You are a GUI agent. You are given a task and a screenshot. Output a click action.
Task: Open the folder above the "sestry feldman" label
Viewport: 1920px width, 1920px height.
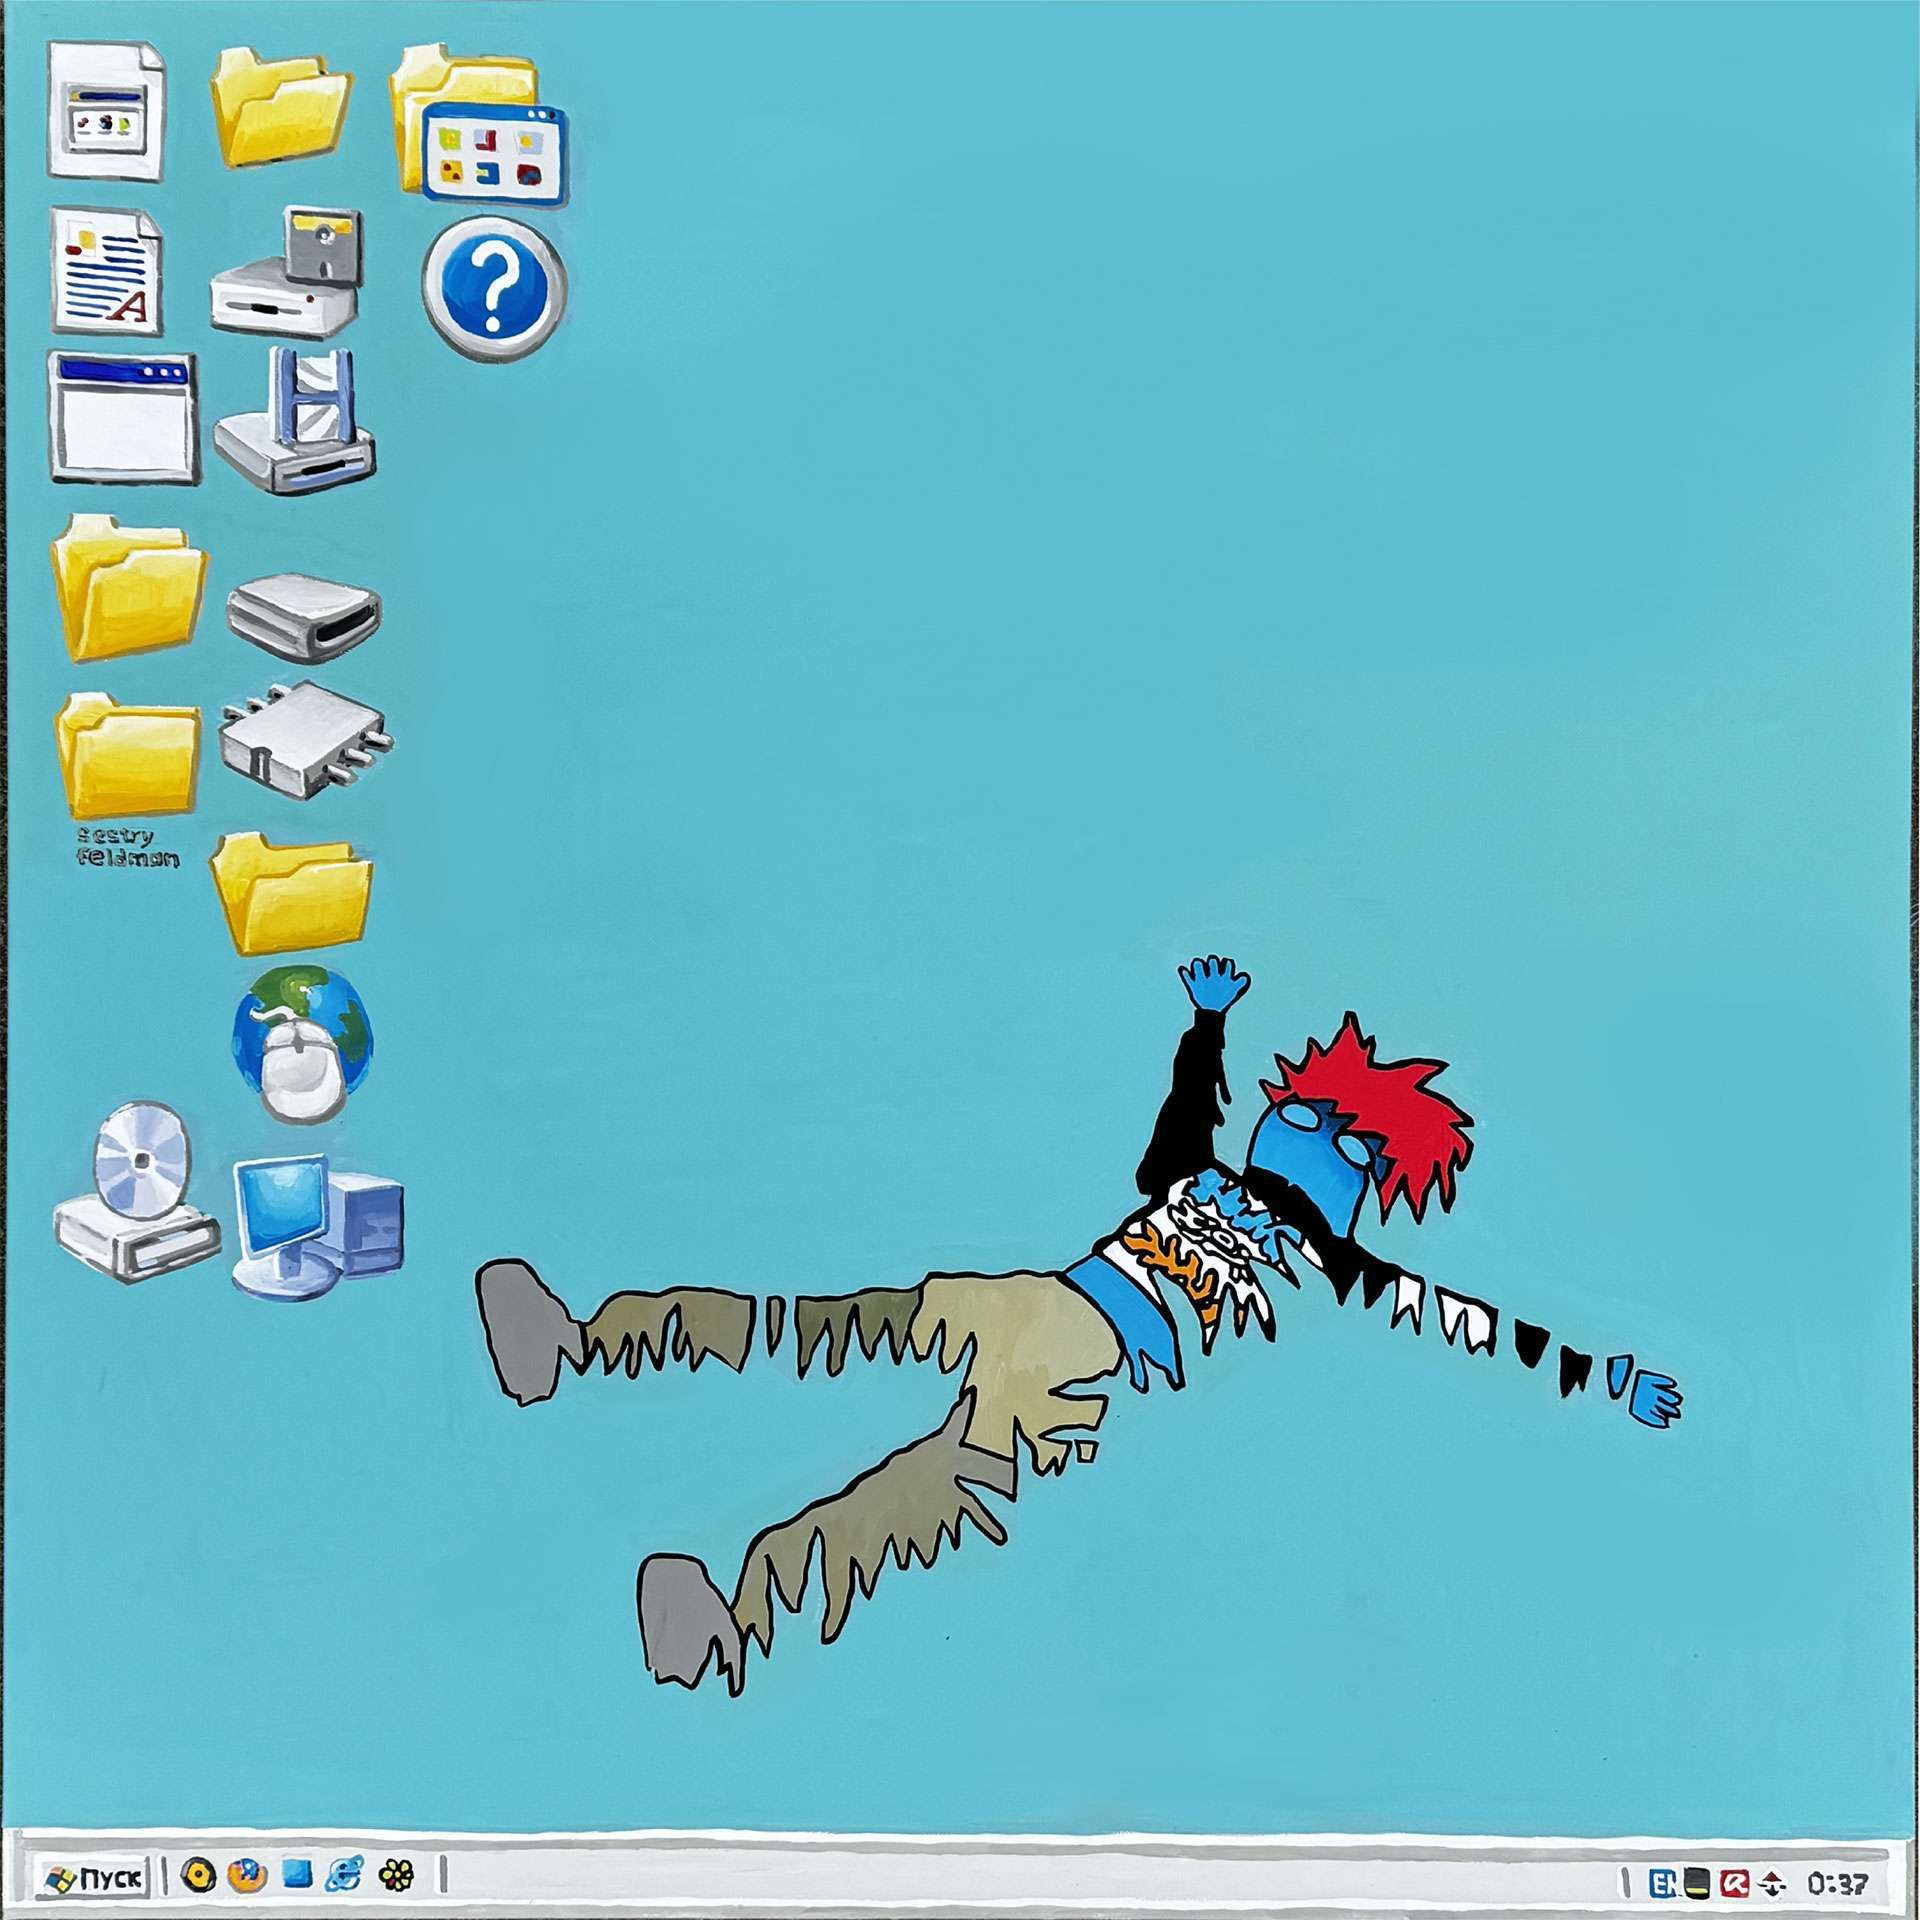coord(127,756)
